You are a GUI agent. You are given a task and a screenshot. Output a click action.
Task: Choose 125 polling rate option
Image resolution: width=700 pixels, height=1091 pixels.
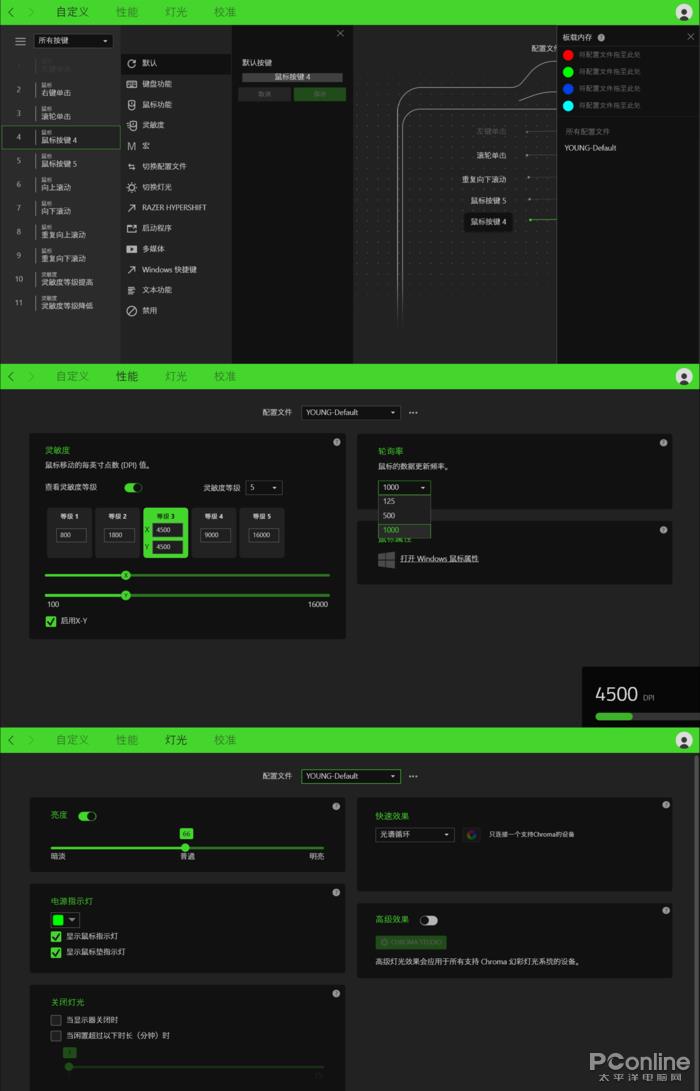click(404, 501)
